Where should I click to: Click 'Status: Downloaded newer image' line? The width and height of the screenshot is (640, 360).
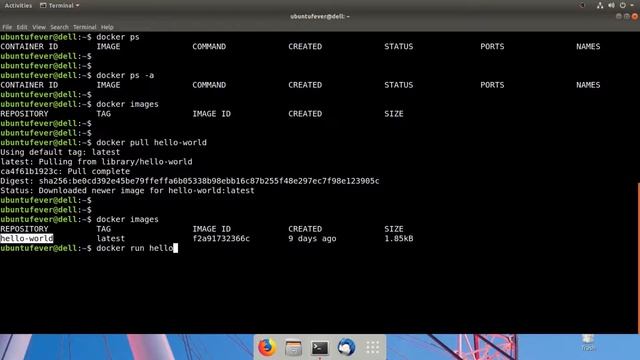[x=127, y=191]
